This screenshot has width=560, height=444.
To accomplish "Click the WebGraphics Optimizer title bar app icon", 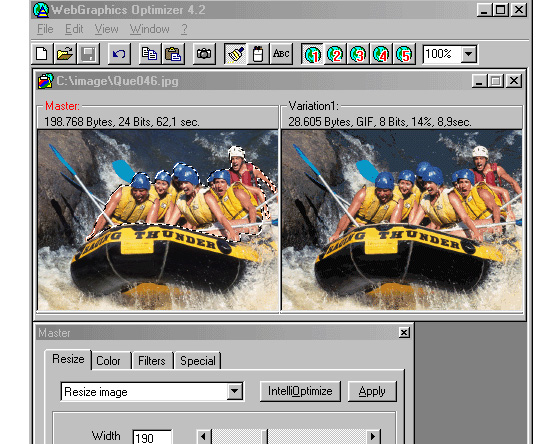I will [x=41, y=10].
